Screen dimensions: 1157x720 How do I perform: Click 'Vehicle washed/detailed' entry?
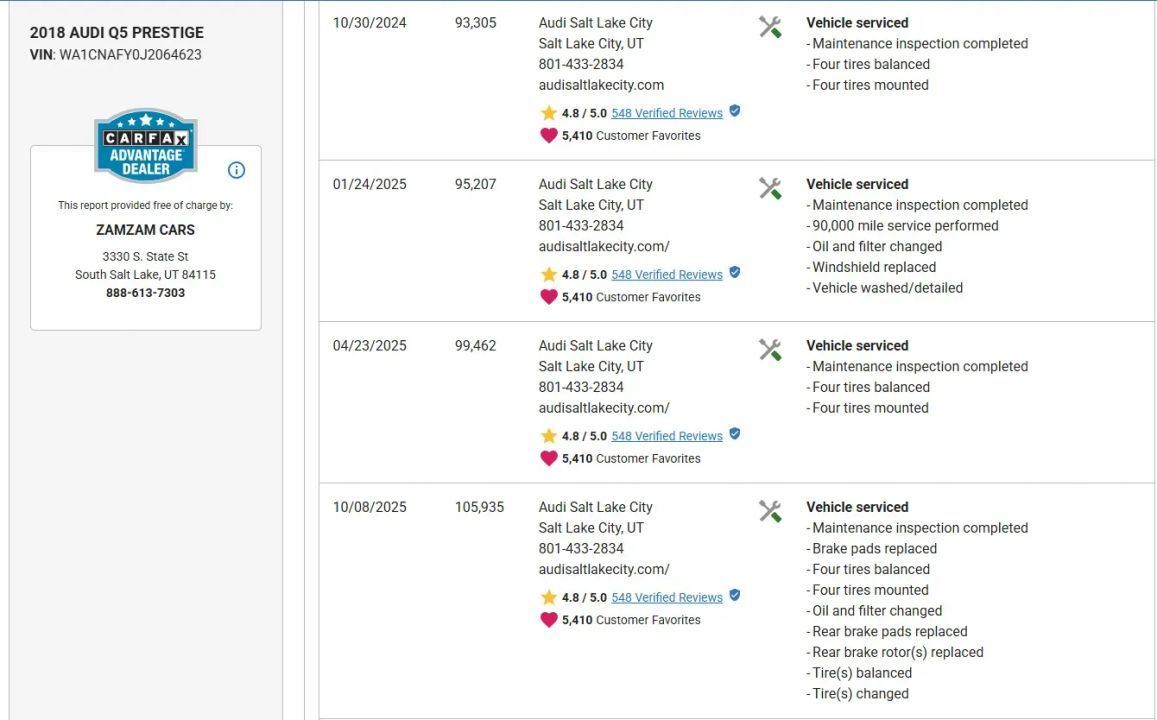pyautogui.click(x=885, y=288)
